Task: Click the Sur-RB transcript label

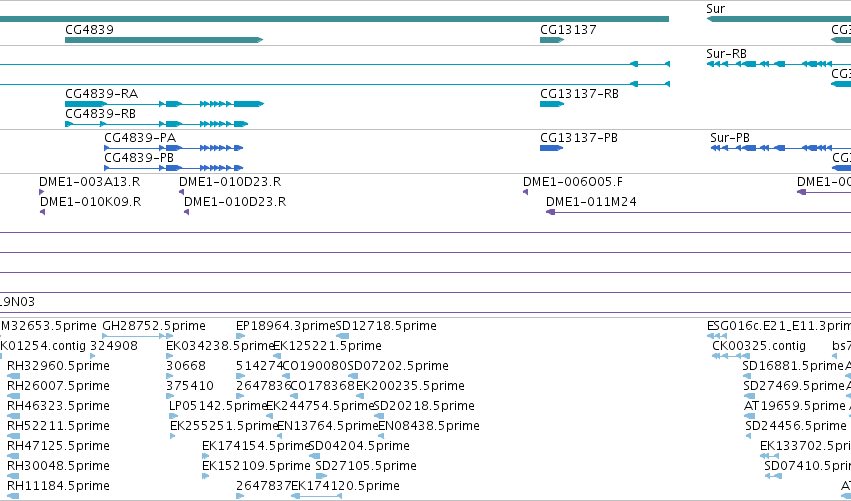Action: click(726, 54)
